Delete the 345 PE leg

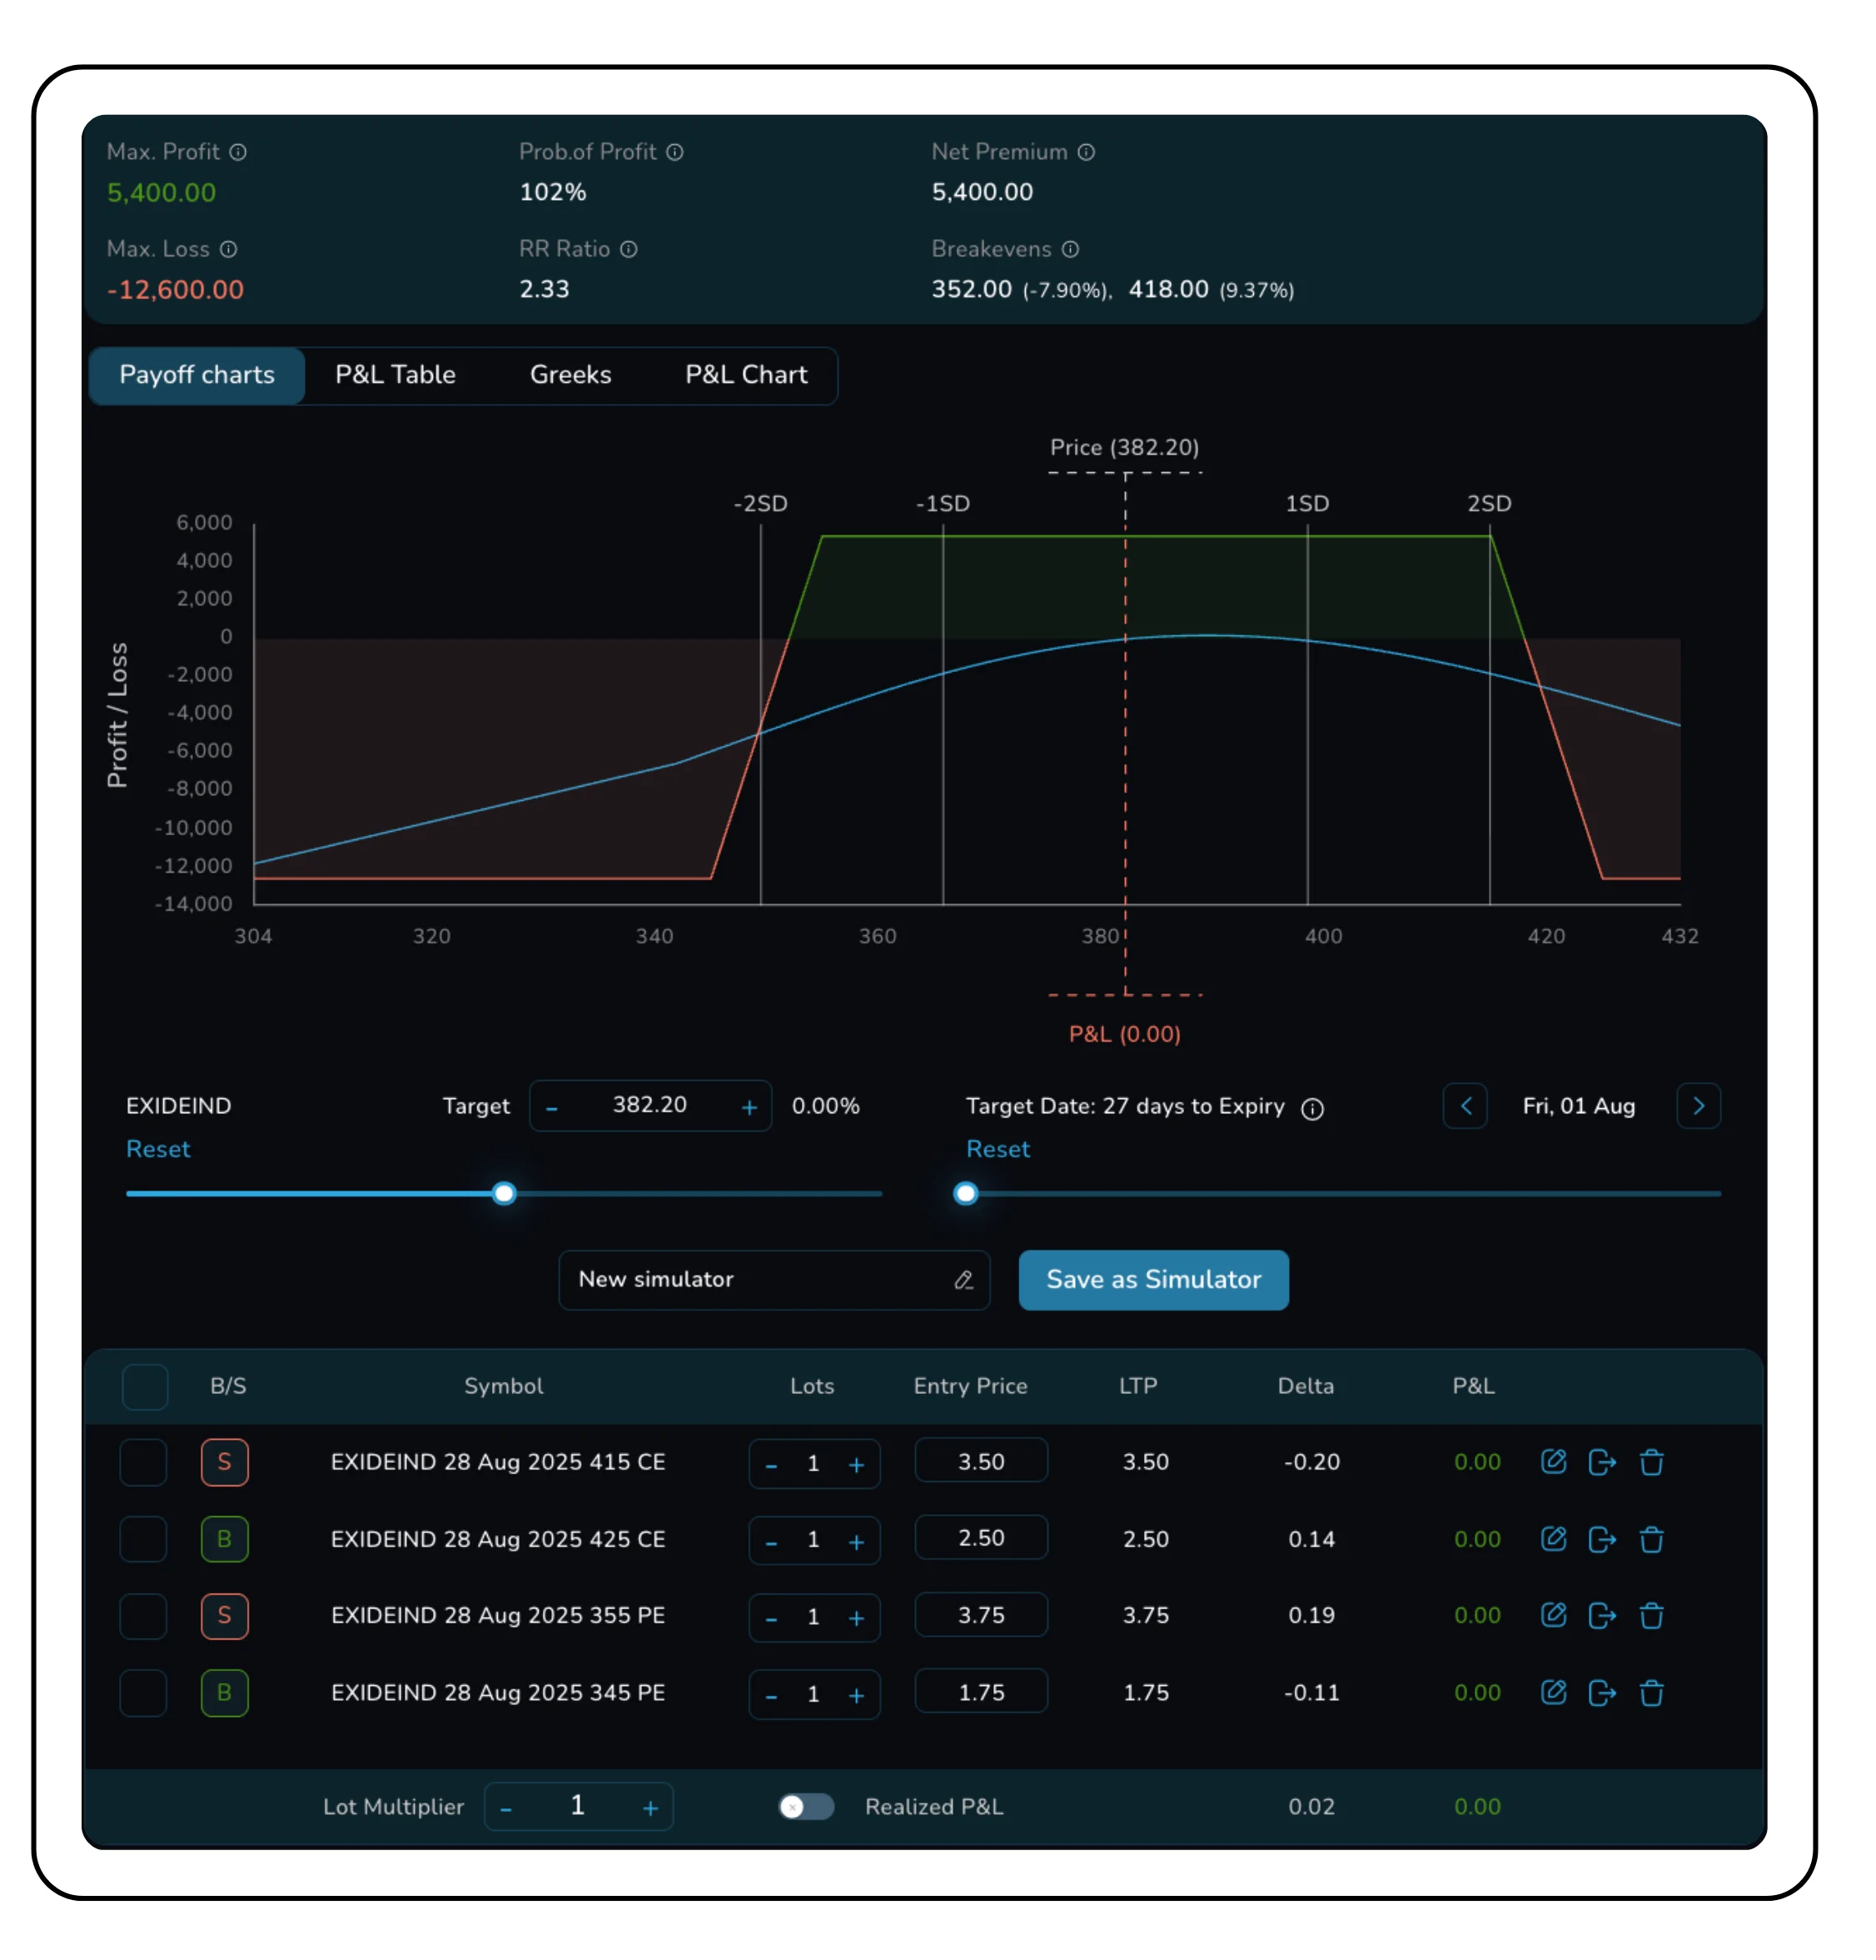(x=1651, y=1693)
